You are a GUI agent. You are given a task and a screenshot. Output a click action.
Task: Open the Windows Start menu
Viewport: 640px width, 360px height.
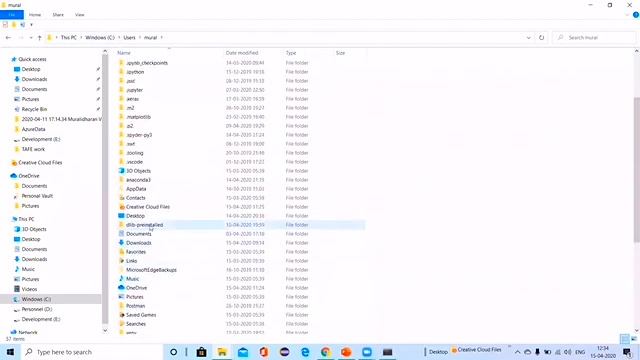(10, 352)
